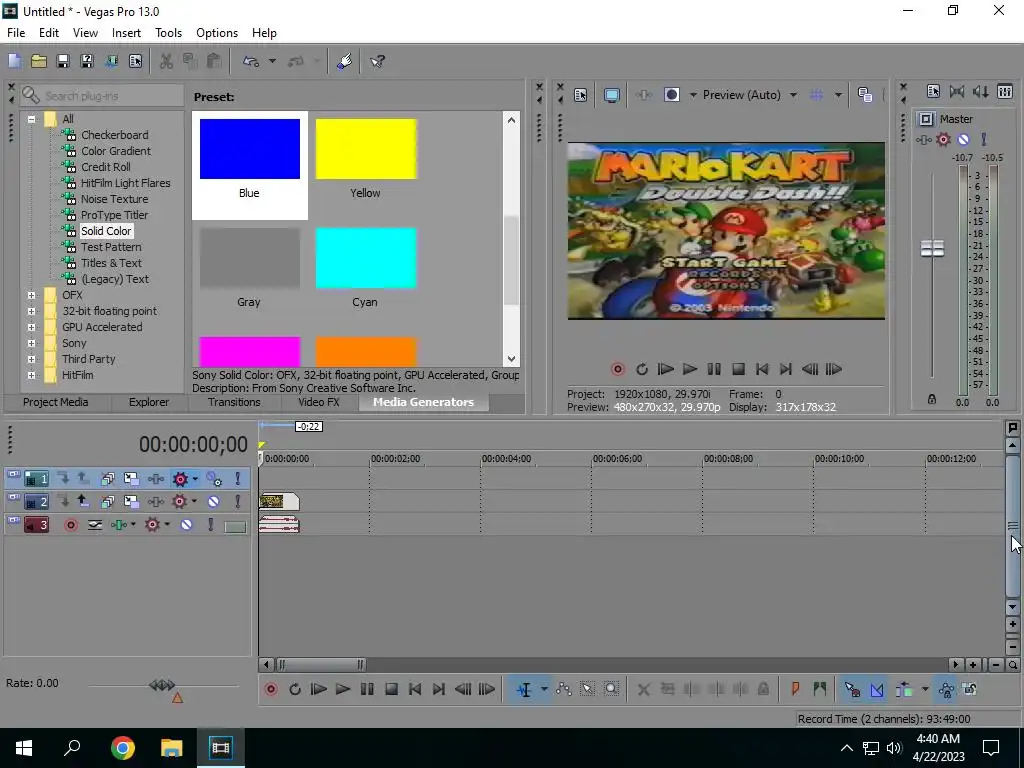Viewport: 1024px width, 768px height.
Task: Solo video track 1
Action: click(x=238, y=479)
